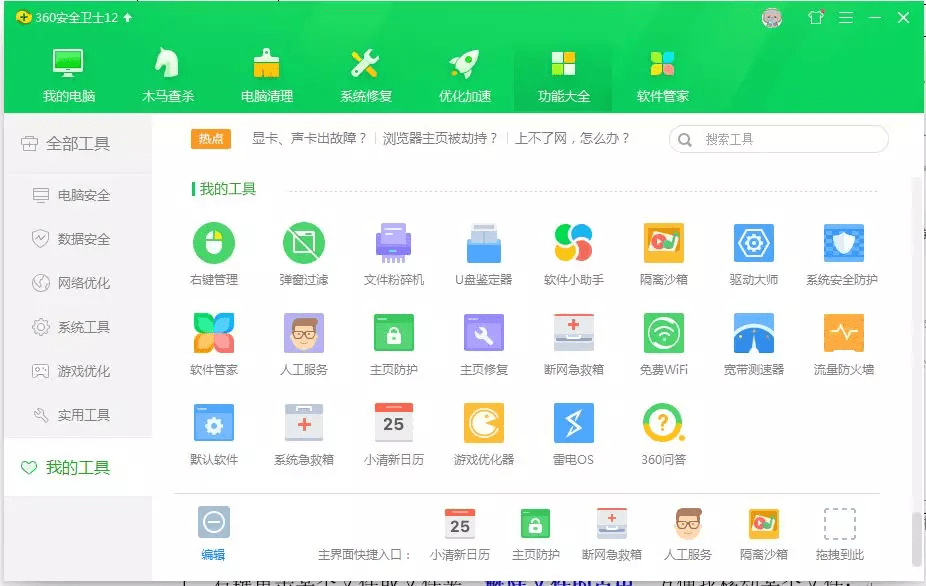Open 断网急救箱 shortcut in bottom bar
This screenshot has height=586, width=926.
[612, 534]
